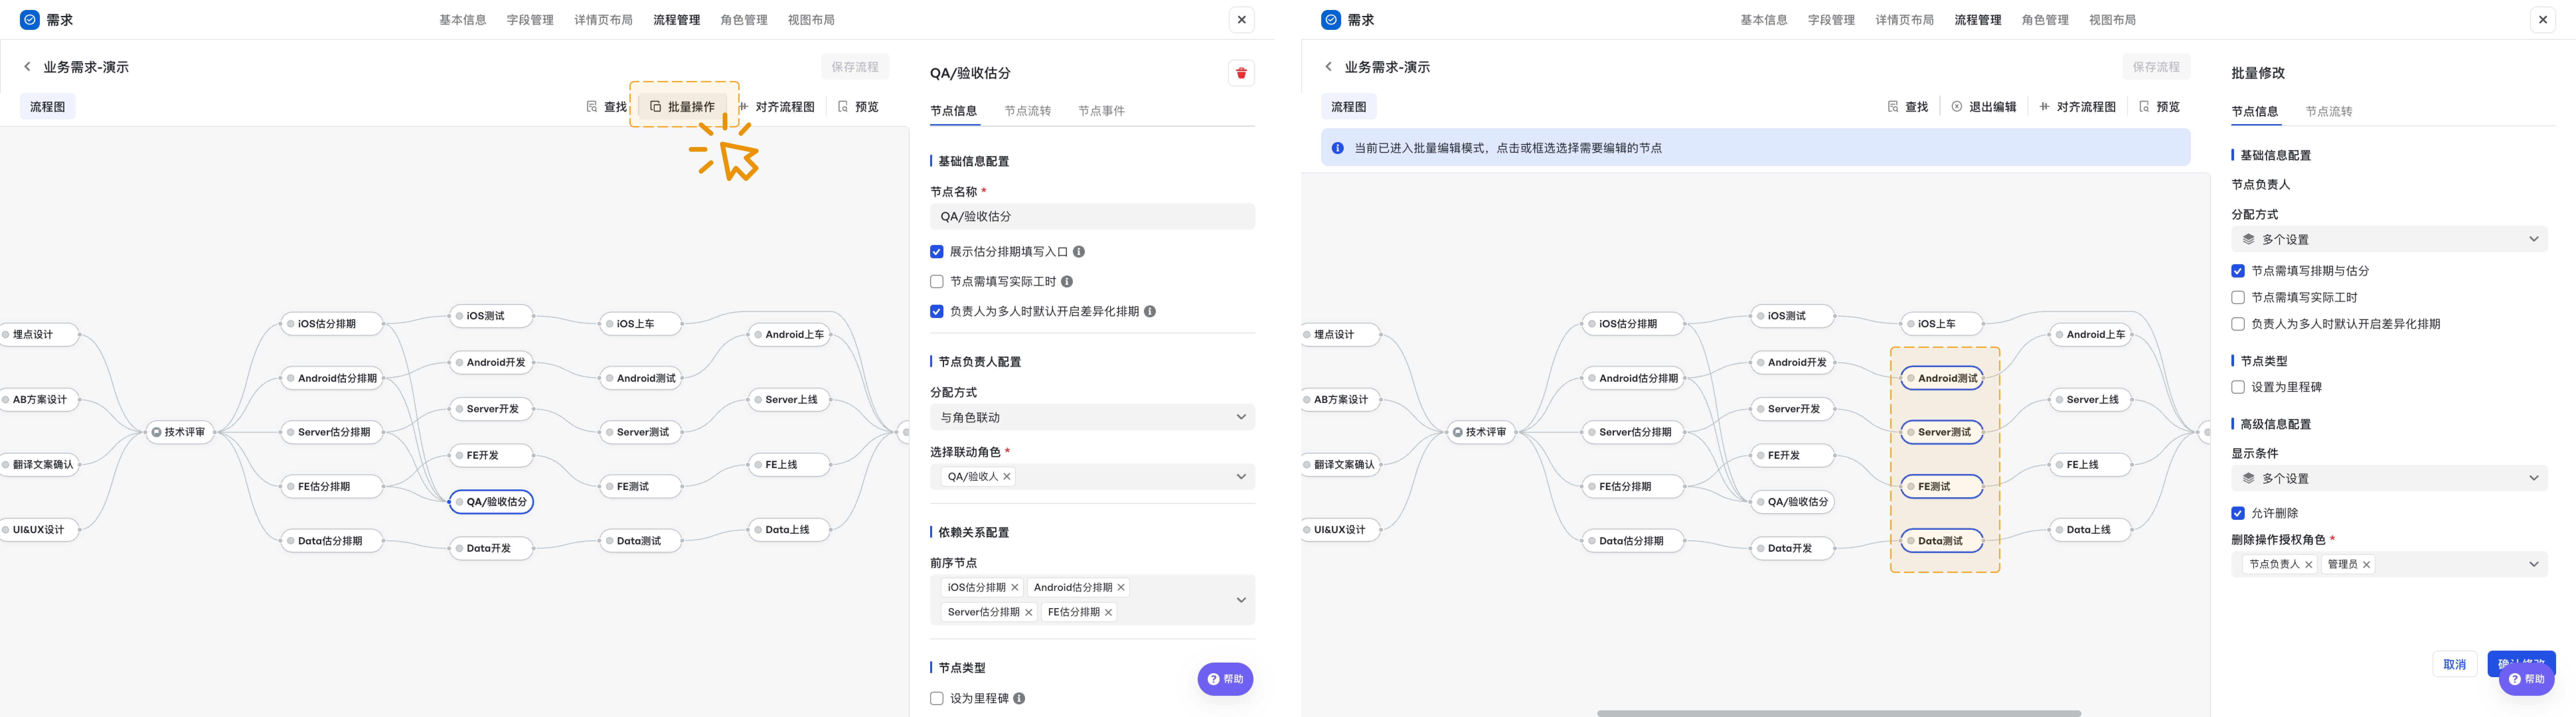Screen dimensions: 2576x717
Task: Uncheck 节点需填写排期与估分 in 批量修改 panel
Action: pyautogui.click(x=2238, y=271)
